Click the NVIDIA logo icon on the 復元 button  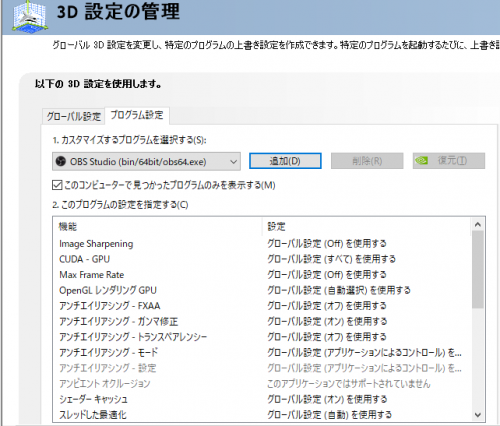tap(422, 161)
